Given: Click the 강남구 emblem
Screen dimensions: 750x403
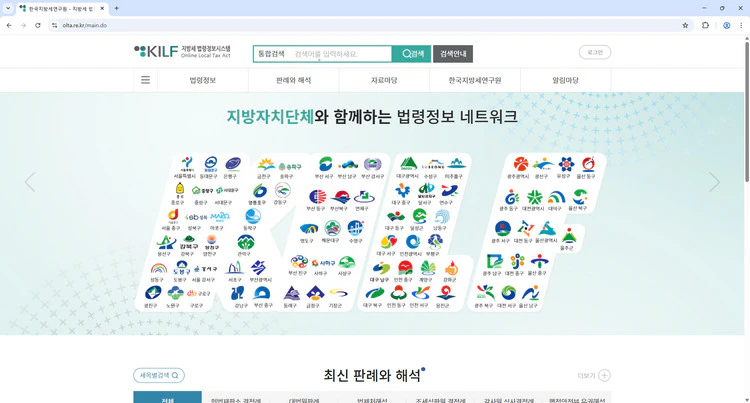Looking at the screenshot, I should (x=237, y=293).
